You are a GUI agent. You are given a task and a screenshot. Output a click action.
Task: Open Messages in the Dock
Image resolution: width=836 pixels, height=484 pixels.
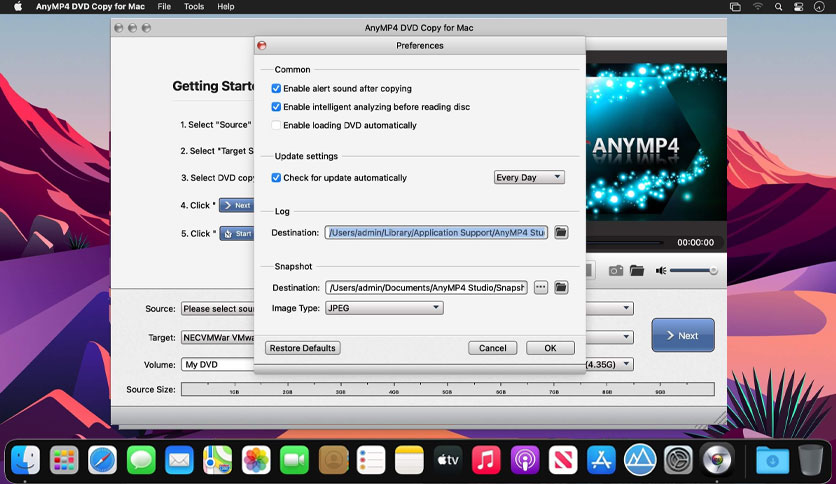coord(141,459)
